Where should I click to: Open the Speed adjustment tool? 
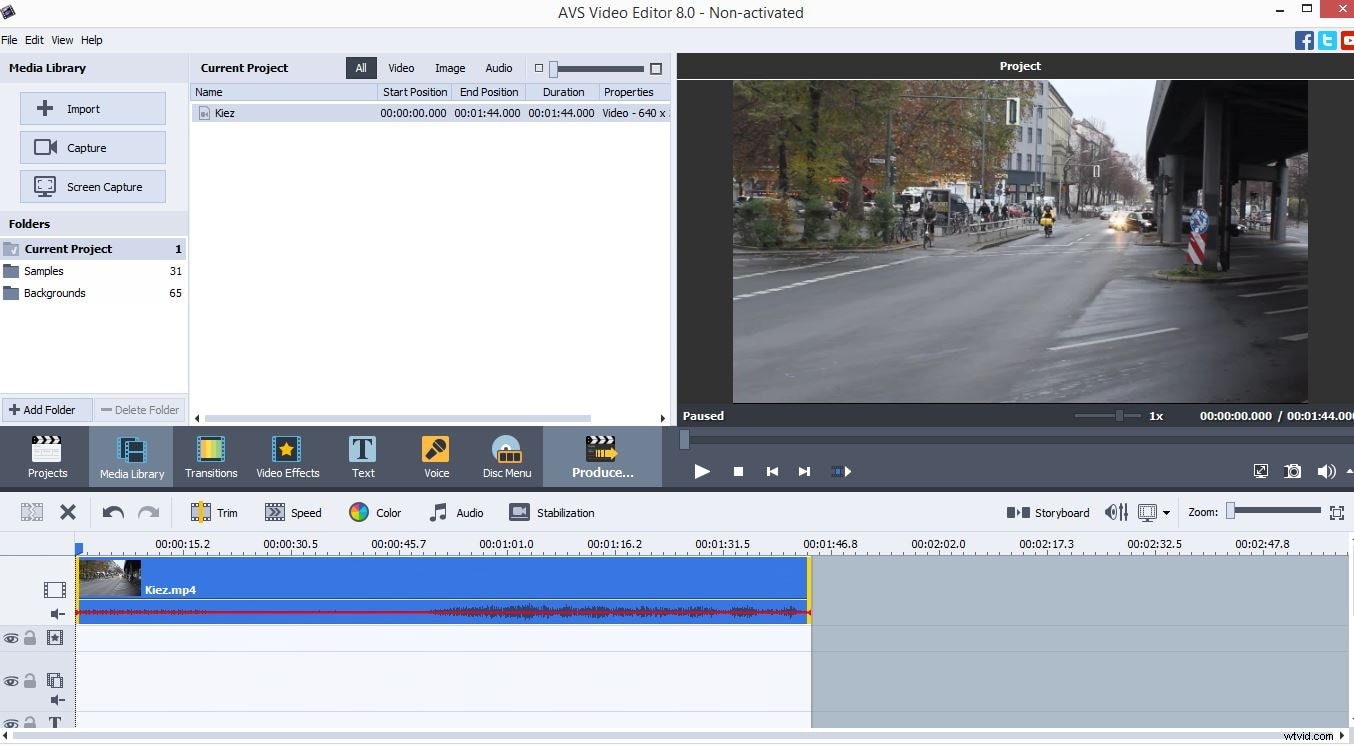(293, 512)
